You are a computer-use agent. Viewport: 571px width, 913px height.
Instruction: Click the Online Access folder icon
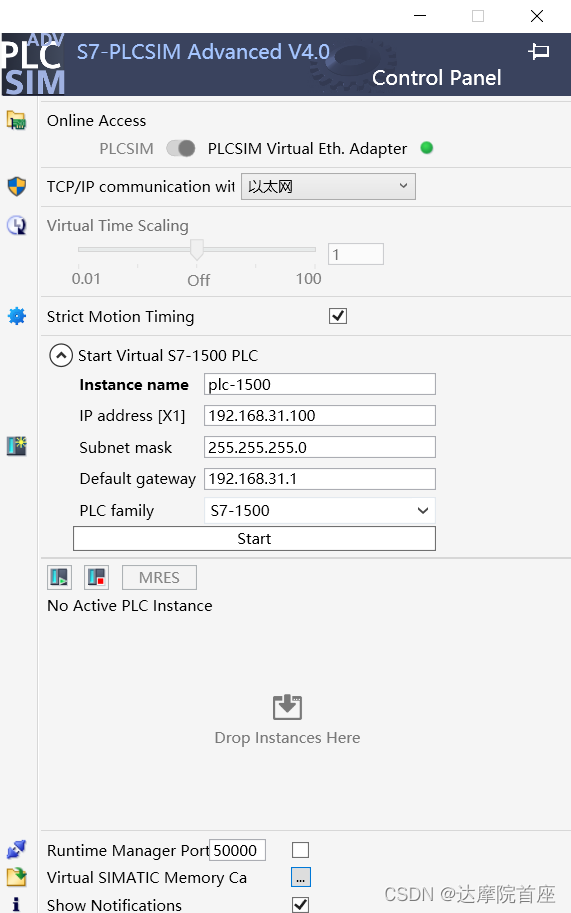16,121
